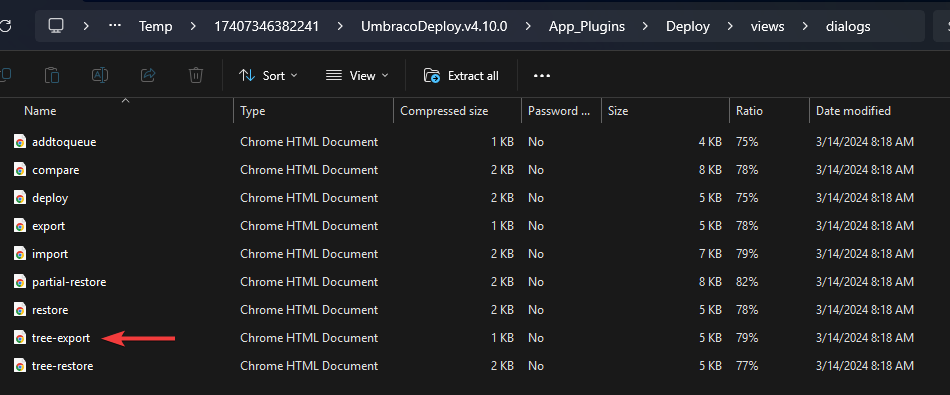The width and height of the screenshot is (950, 395).
Task: Open the Sort dropdown
Action: pos(268,76)
